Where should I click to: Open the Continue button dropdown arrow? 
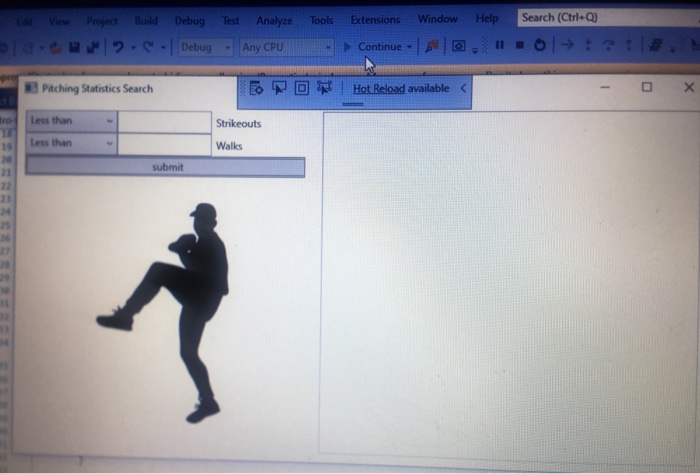tap(409, 46)
